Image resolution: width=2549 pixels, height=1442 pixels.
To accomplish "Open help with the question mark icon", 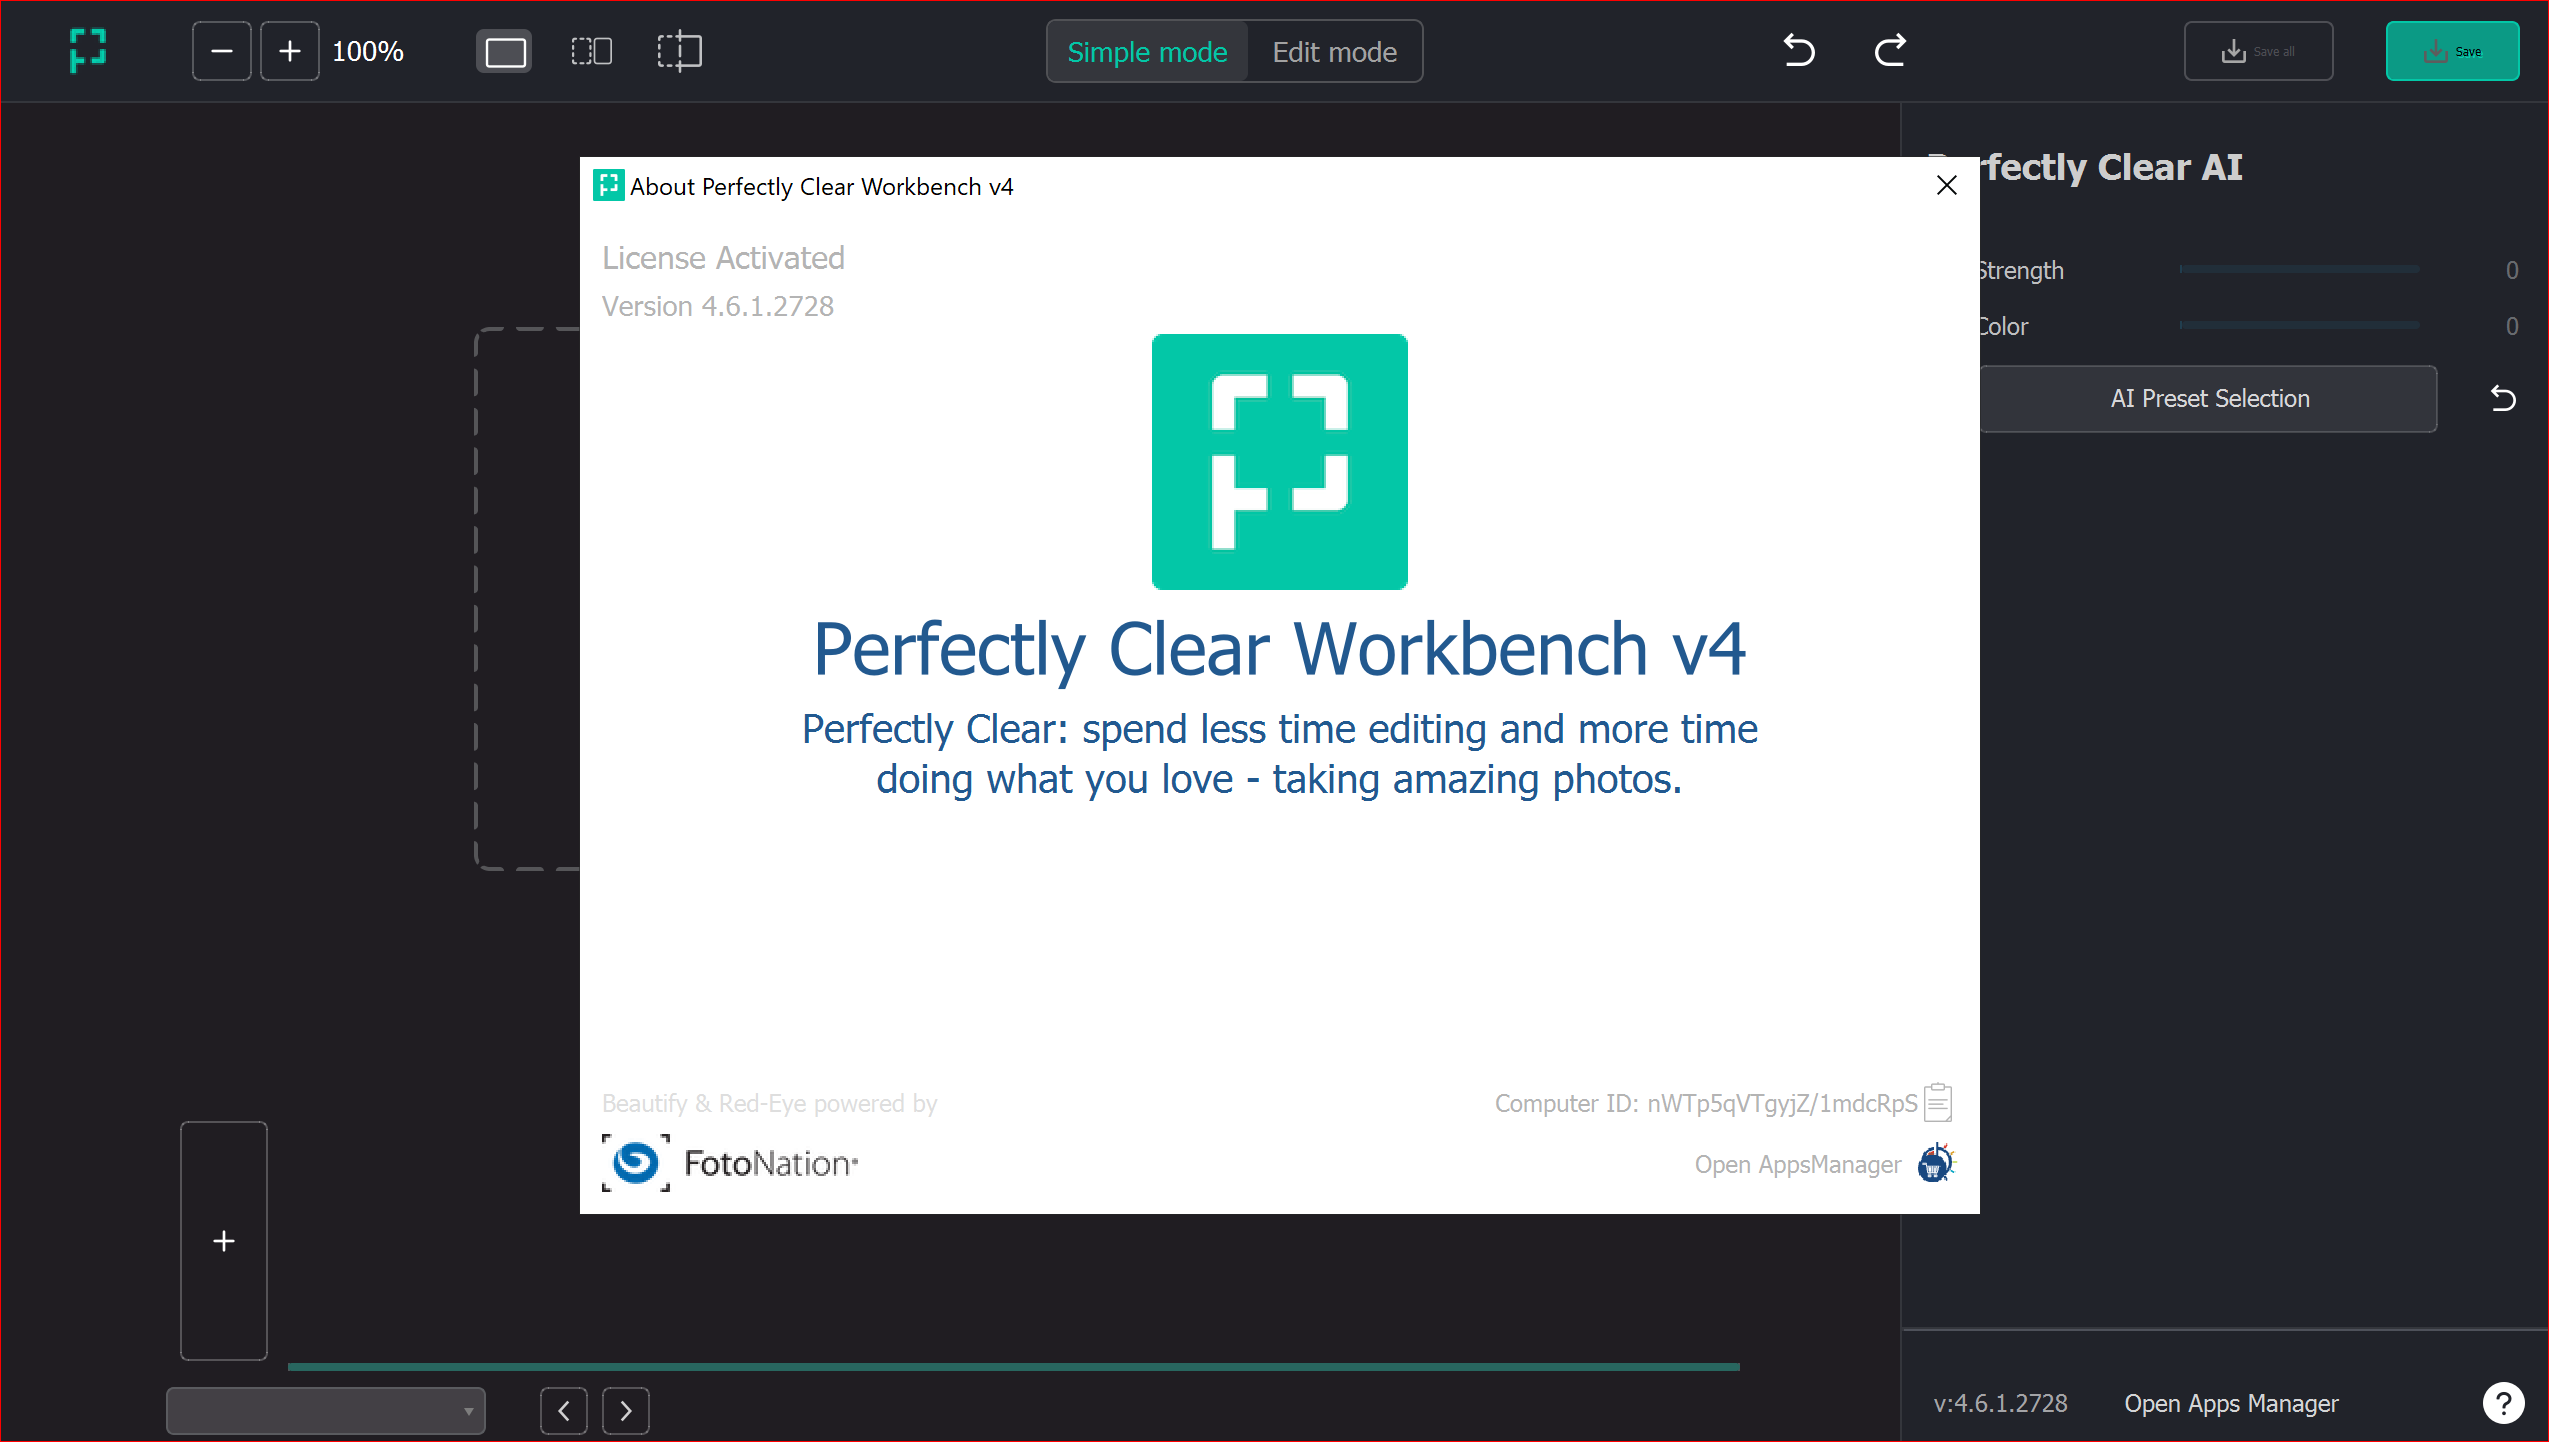I will click(x=2503, y=1403).
